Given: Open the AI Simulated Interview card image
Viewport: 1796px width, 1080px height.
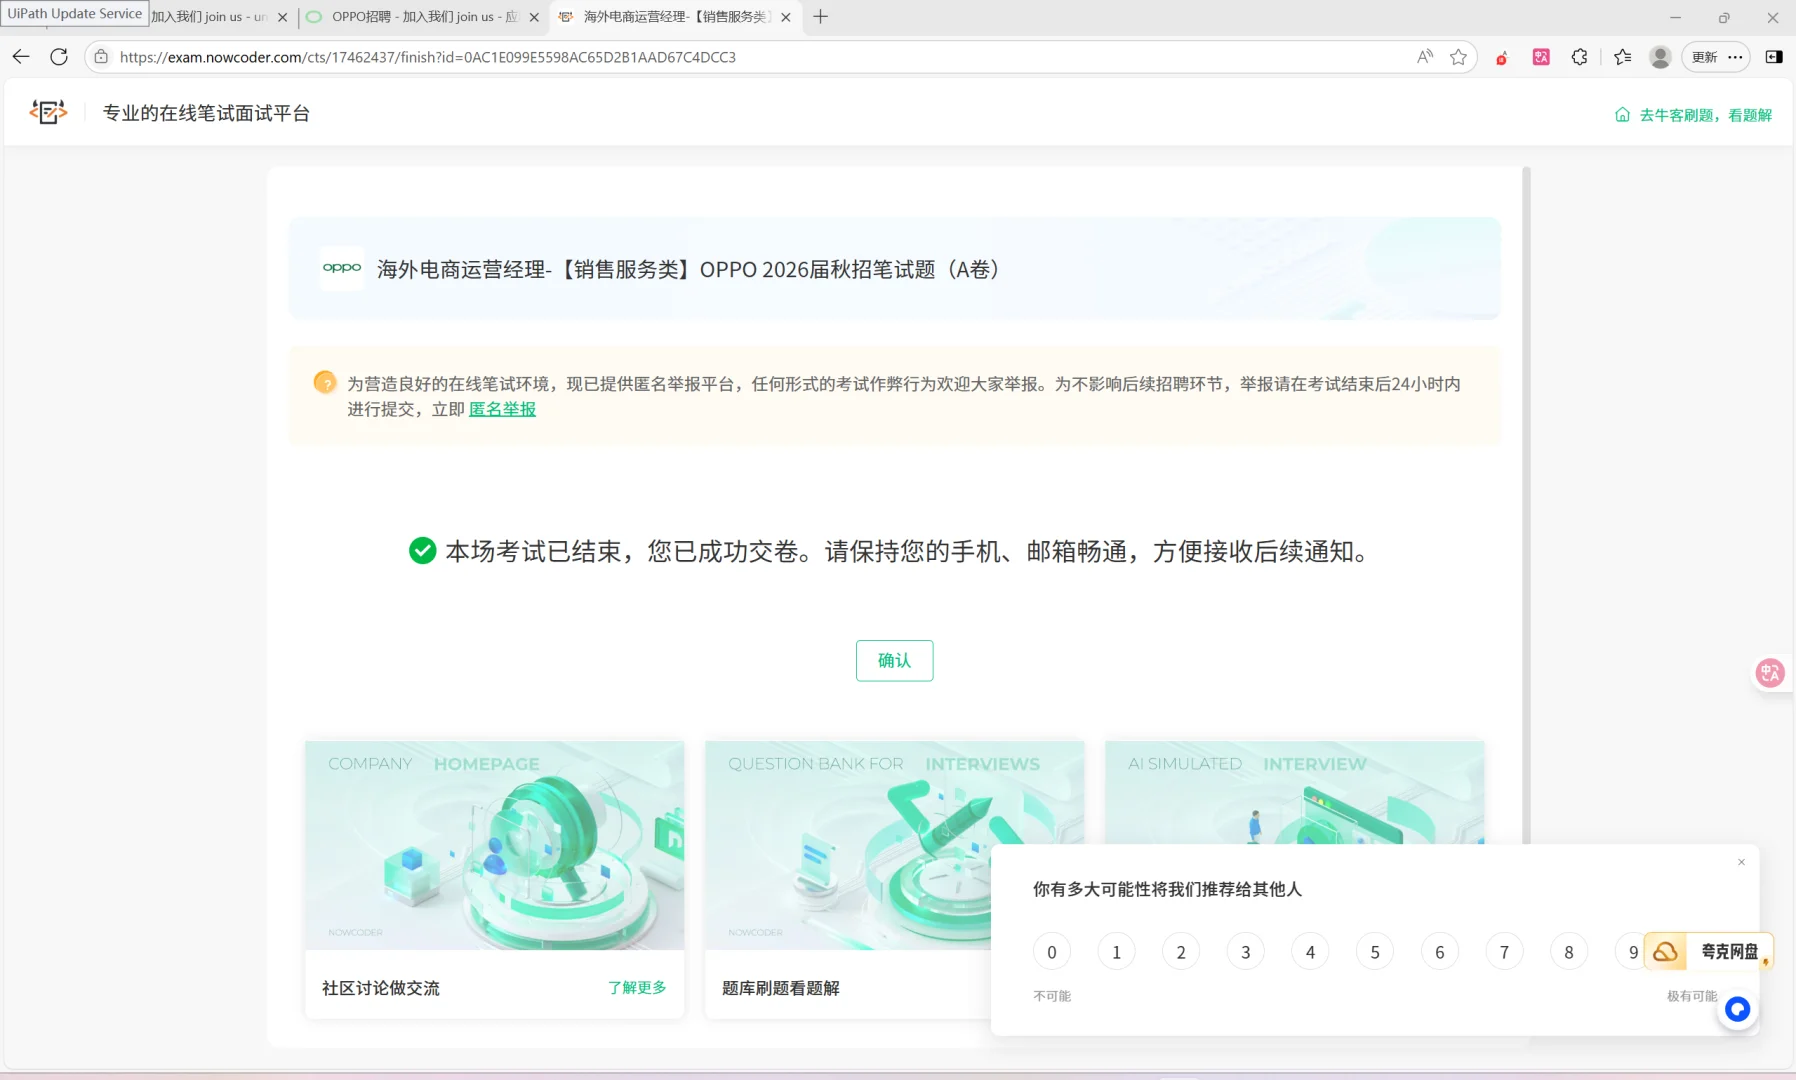Looking at the screenshot, I should click(1294, 792).
